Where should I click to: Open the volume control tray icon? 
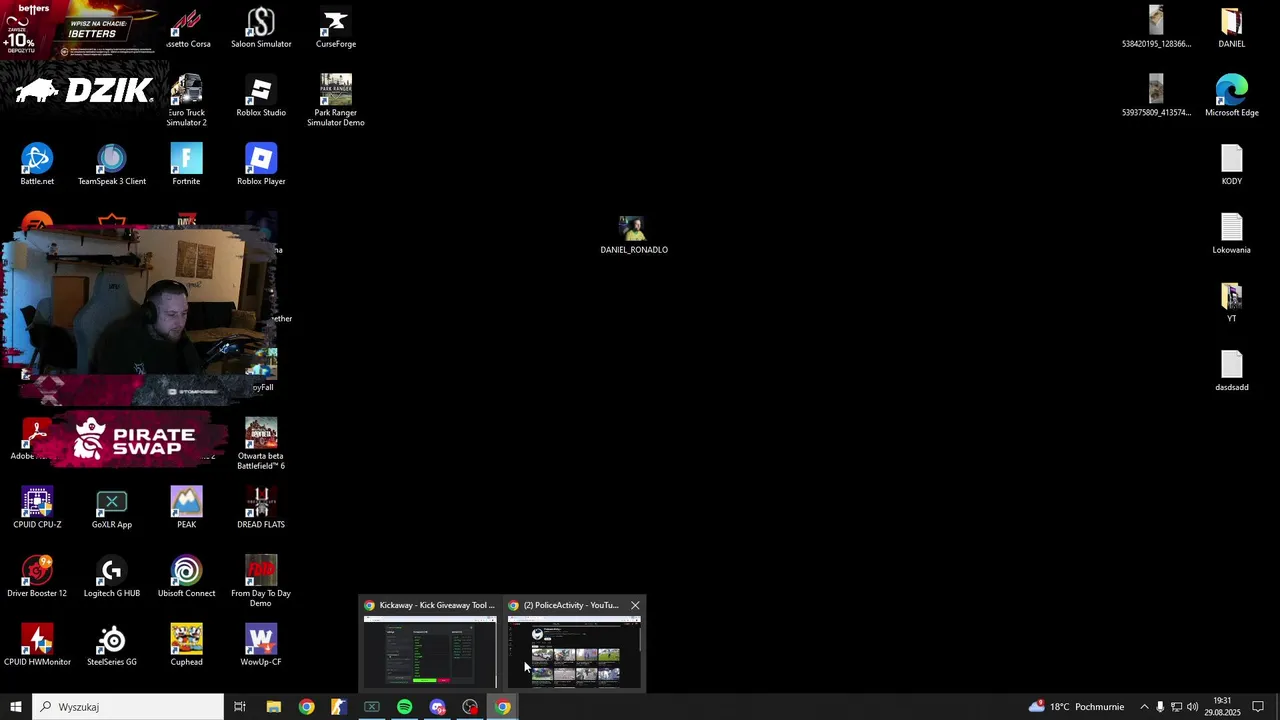1192,707
